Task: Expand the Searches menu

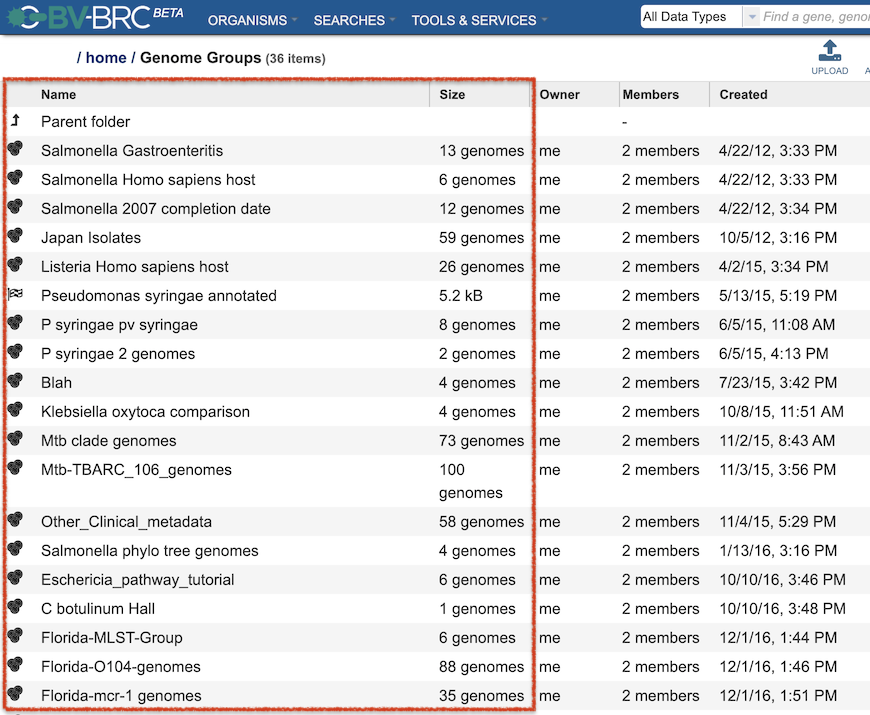Action: point(354,21)
